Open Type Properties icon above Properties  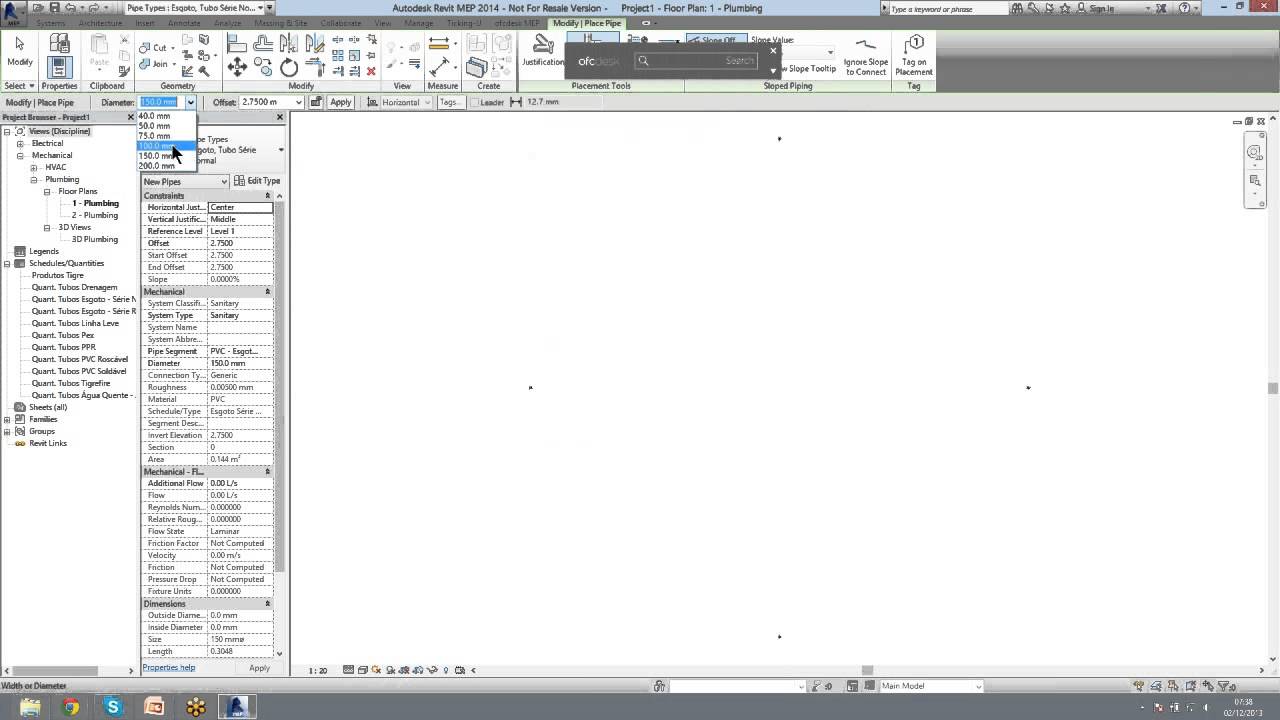[59, 44]
